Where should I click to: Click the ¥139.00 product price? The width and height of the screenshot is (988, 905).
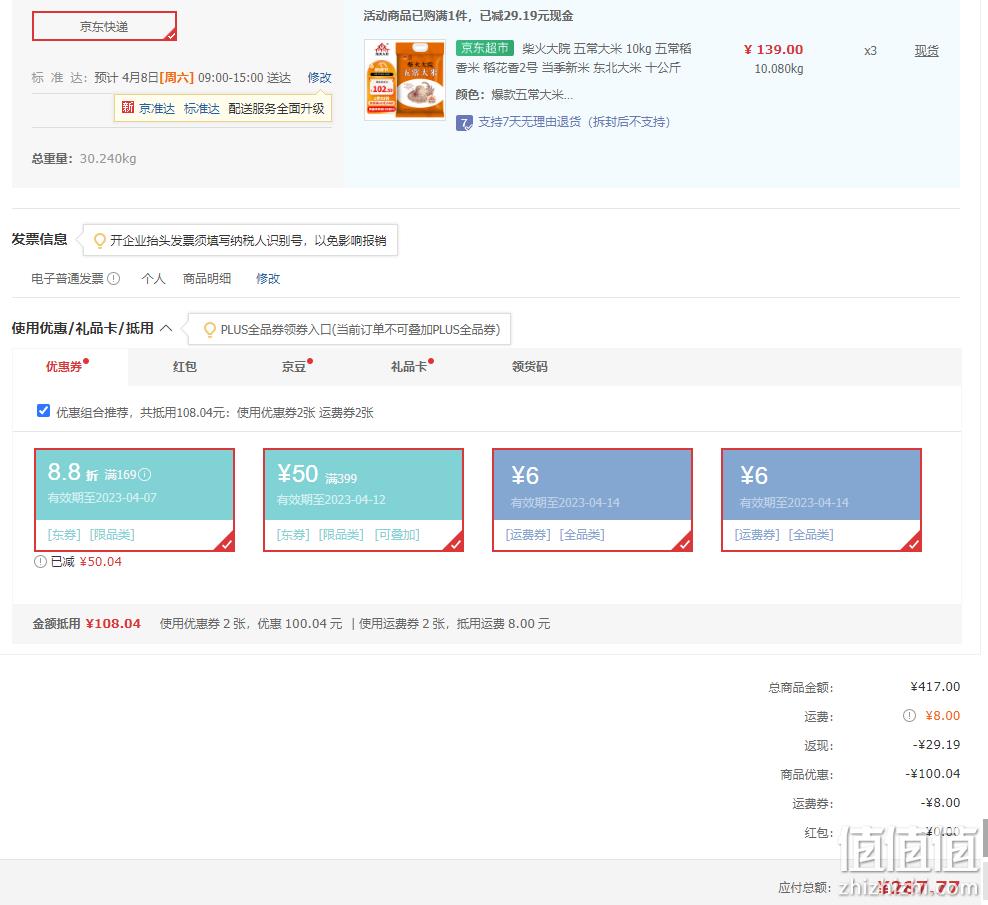tap(774, 50)
